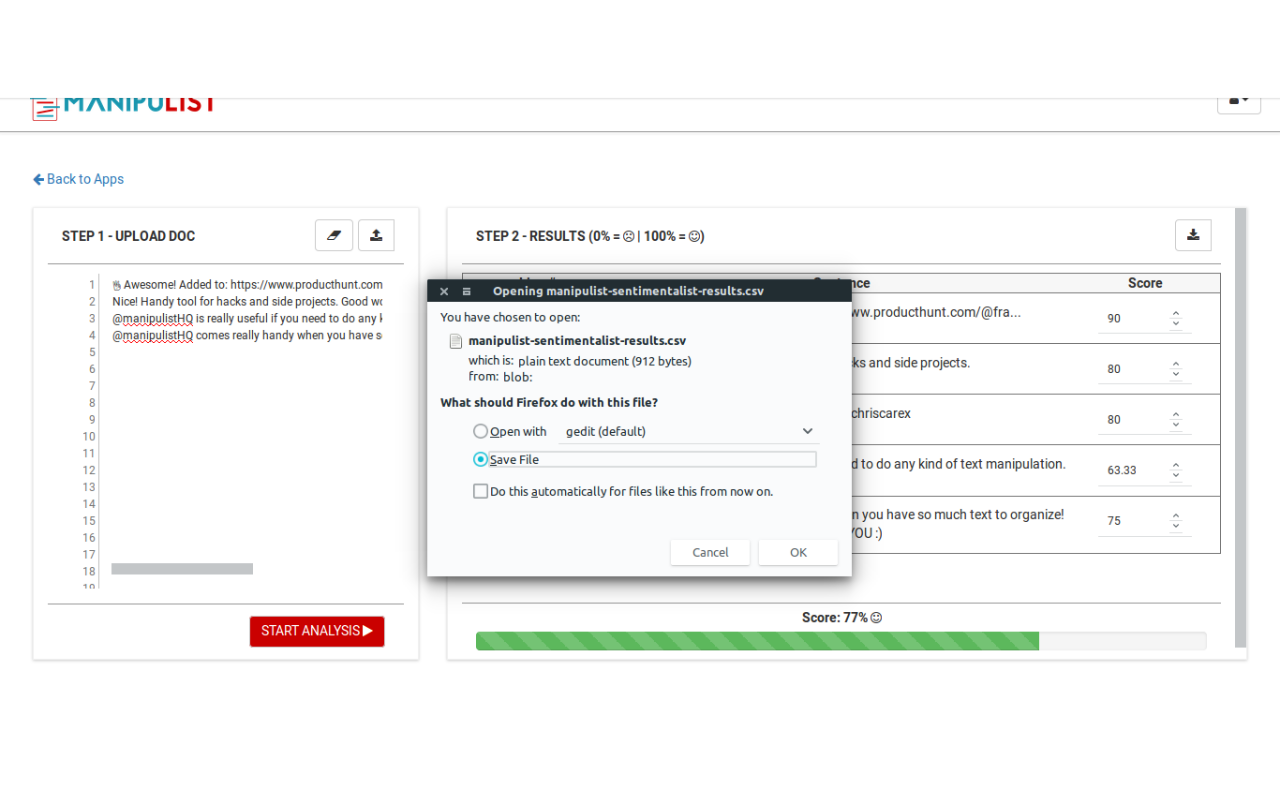Decrease the 80 score in the side projects row
This screenshot has width=1280, height=800.
pos(1176,374)
